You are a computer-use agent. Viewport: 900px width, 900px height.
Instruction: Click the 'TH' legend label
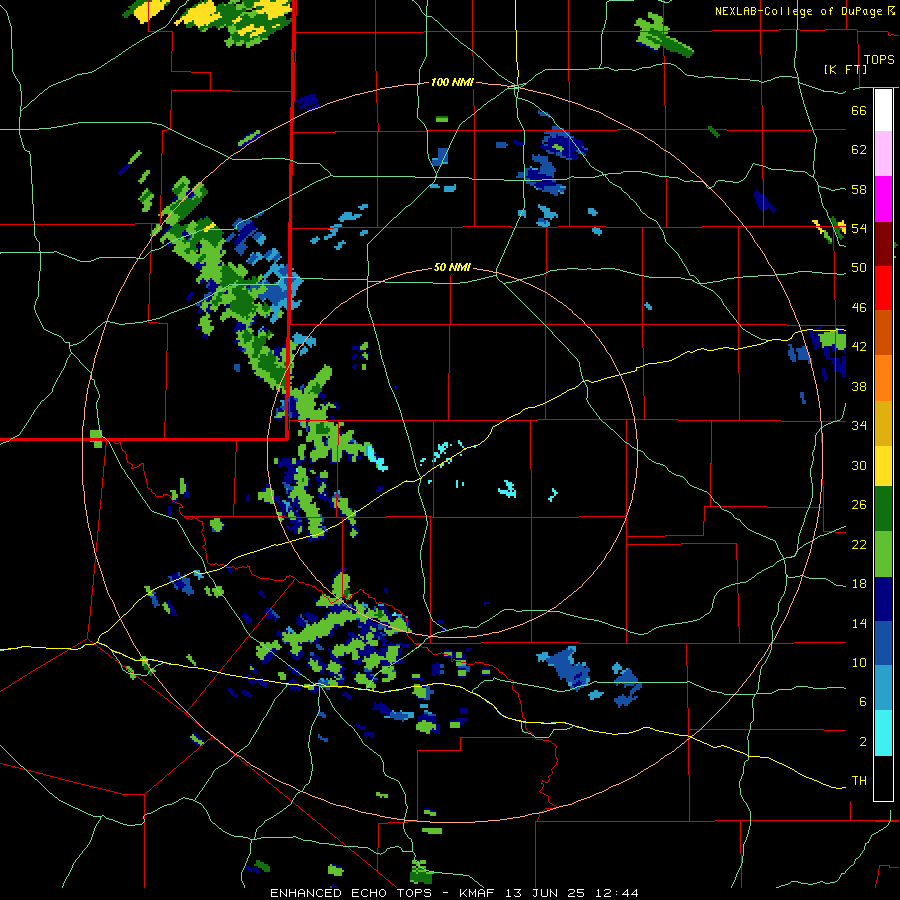pyautogui.click(x=859, y=781)
